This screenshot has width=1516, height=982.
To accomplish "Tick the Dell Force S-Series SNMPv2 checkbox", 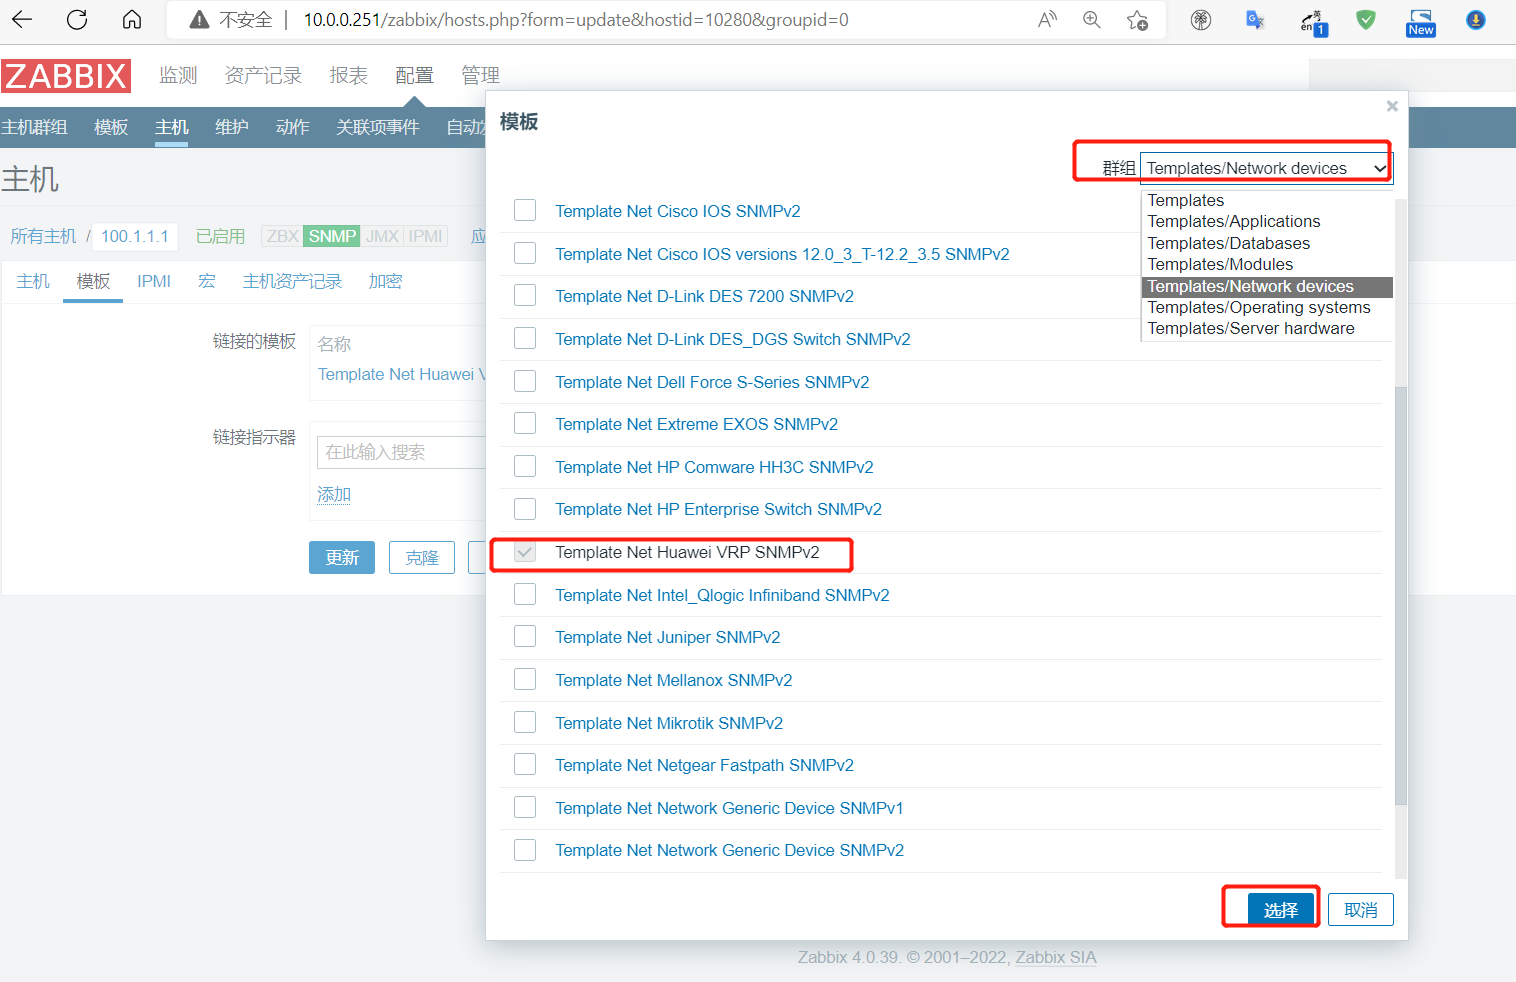I will click(525, 381).
